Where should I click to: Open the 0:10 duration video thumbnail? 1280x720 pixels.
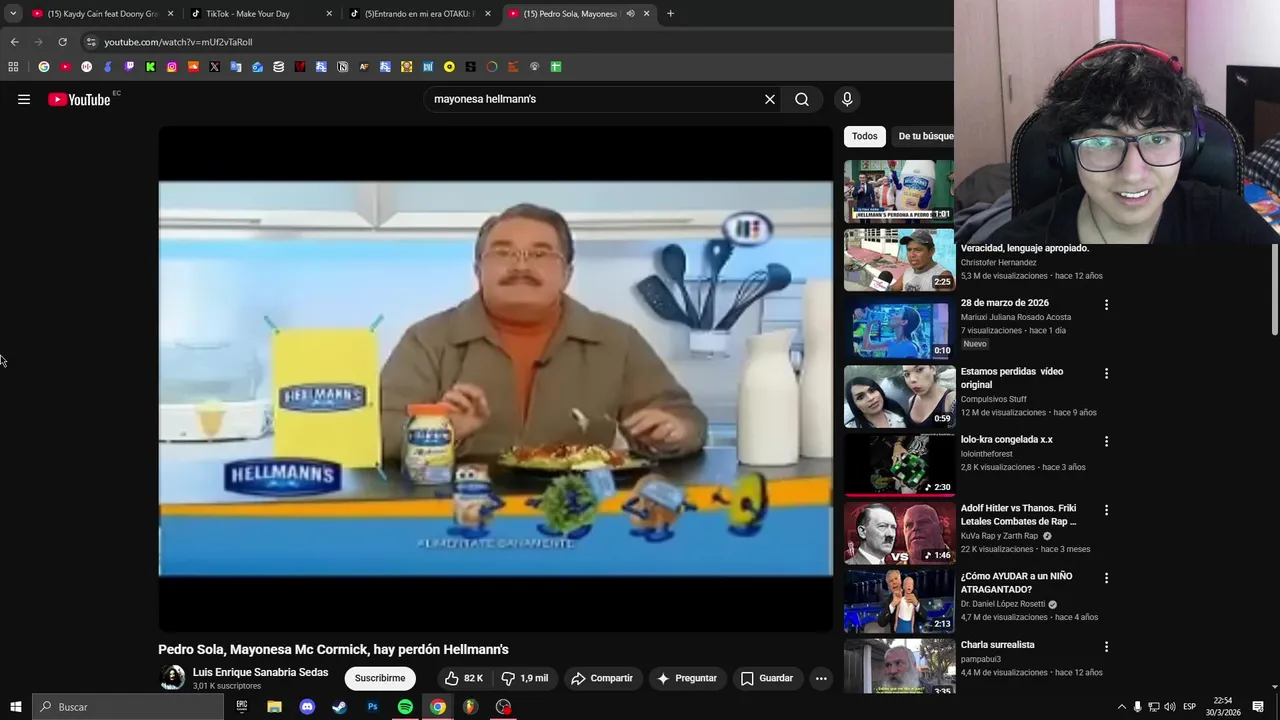click(899, 328)
